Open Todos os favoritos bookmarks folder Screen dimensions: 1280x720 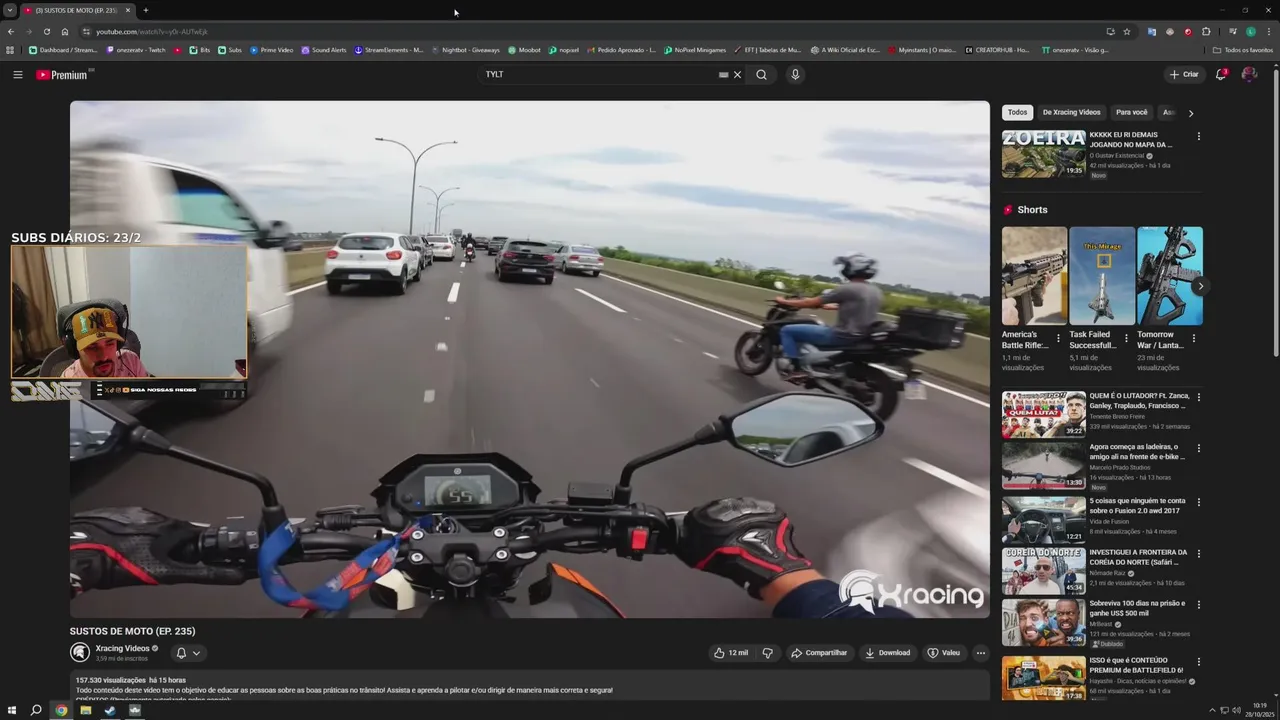coord(1242,50)
